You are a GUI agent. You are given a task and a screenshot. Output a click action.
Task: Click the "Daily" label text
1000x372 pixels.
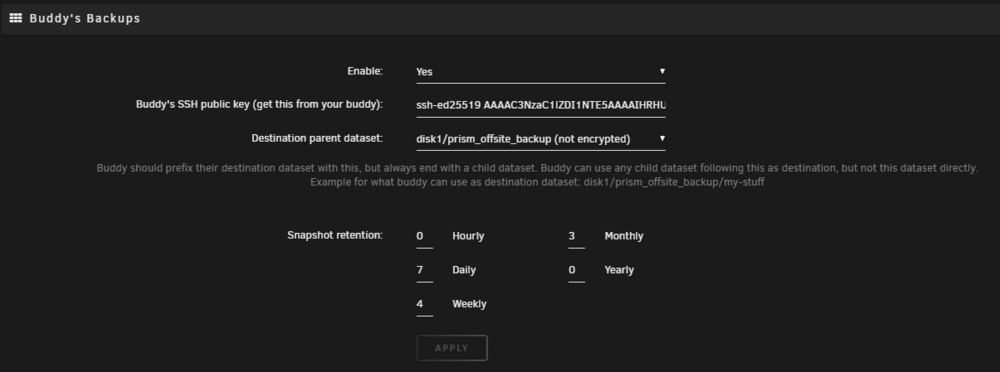(x=464, y=270)
